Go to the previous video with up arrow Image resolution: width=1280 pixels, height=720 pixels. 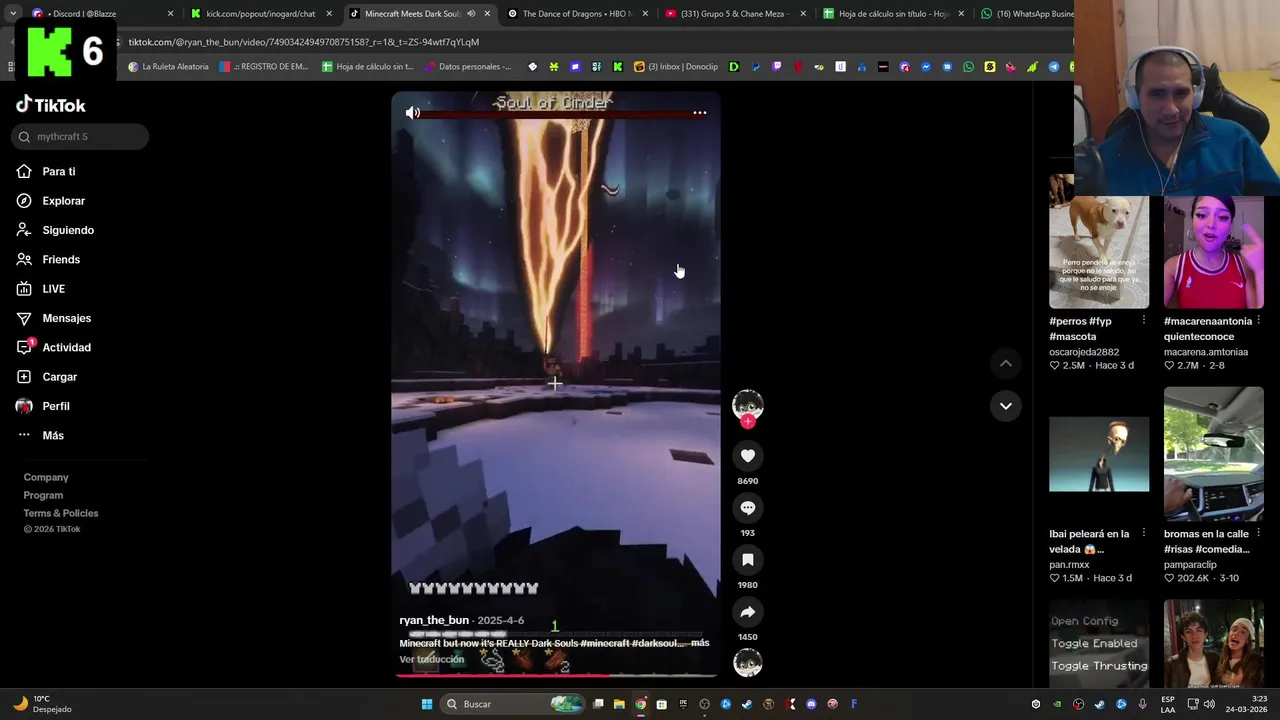pos(1005,364)
